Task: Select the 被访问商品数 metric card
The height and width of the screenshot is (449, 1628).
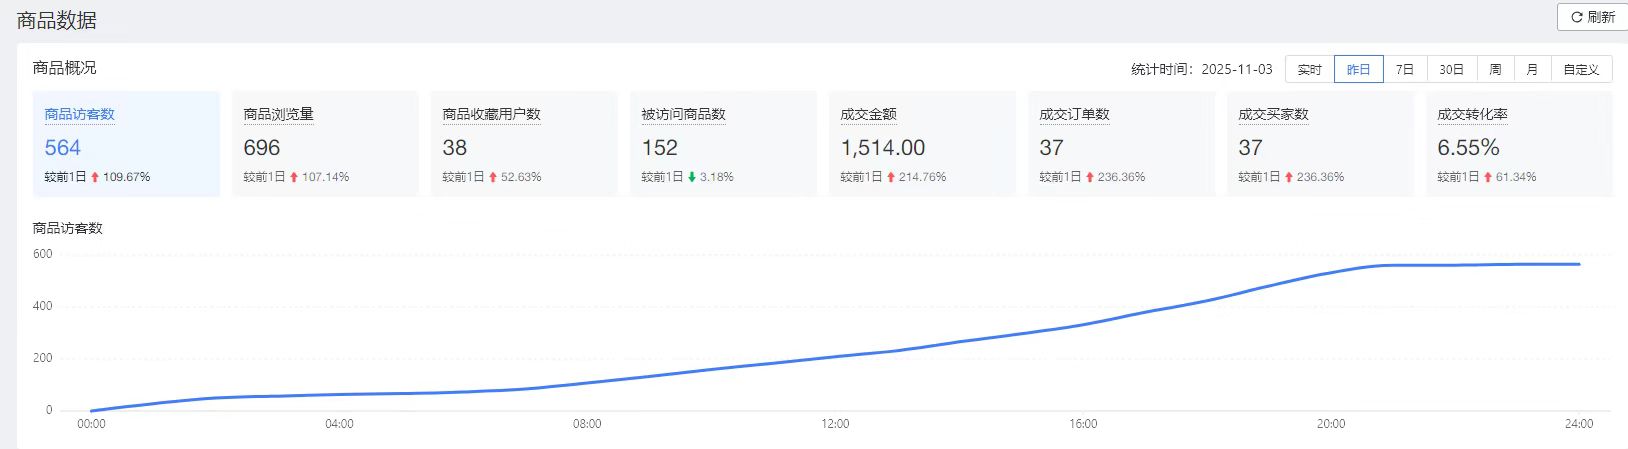Action: pos(723,144)
